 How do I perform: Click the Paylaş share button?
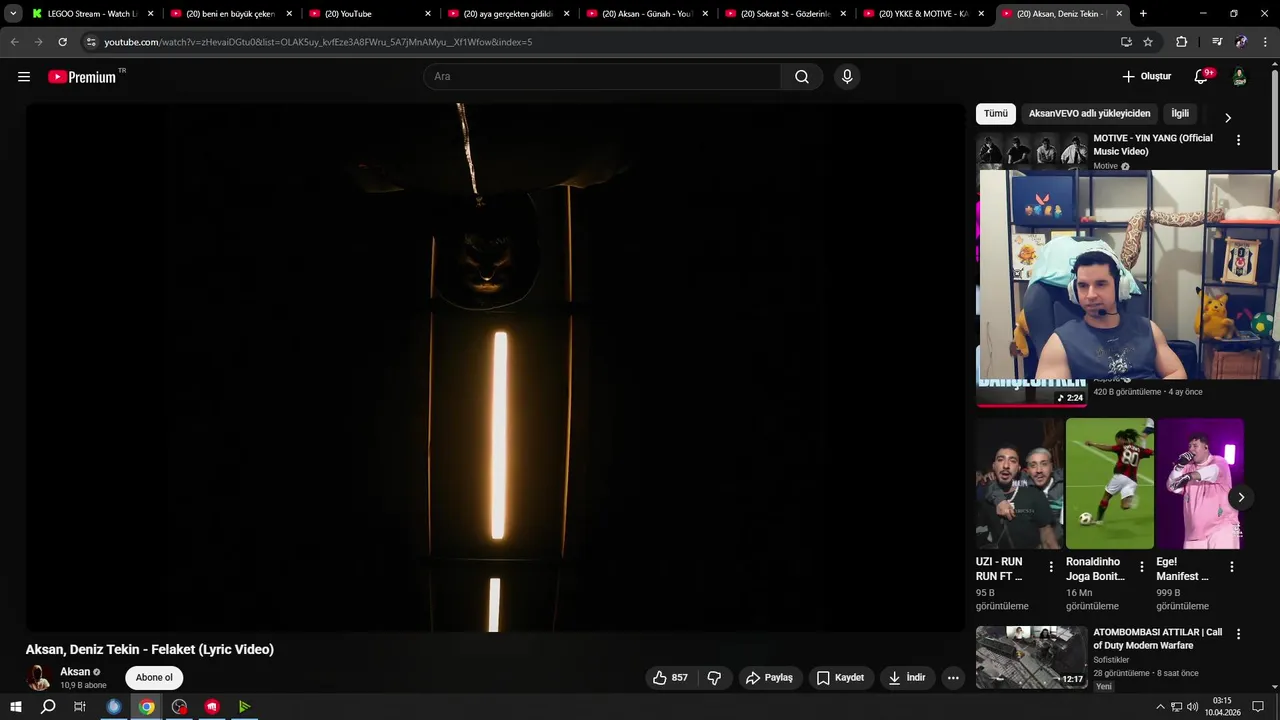(769, 678)
